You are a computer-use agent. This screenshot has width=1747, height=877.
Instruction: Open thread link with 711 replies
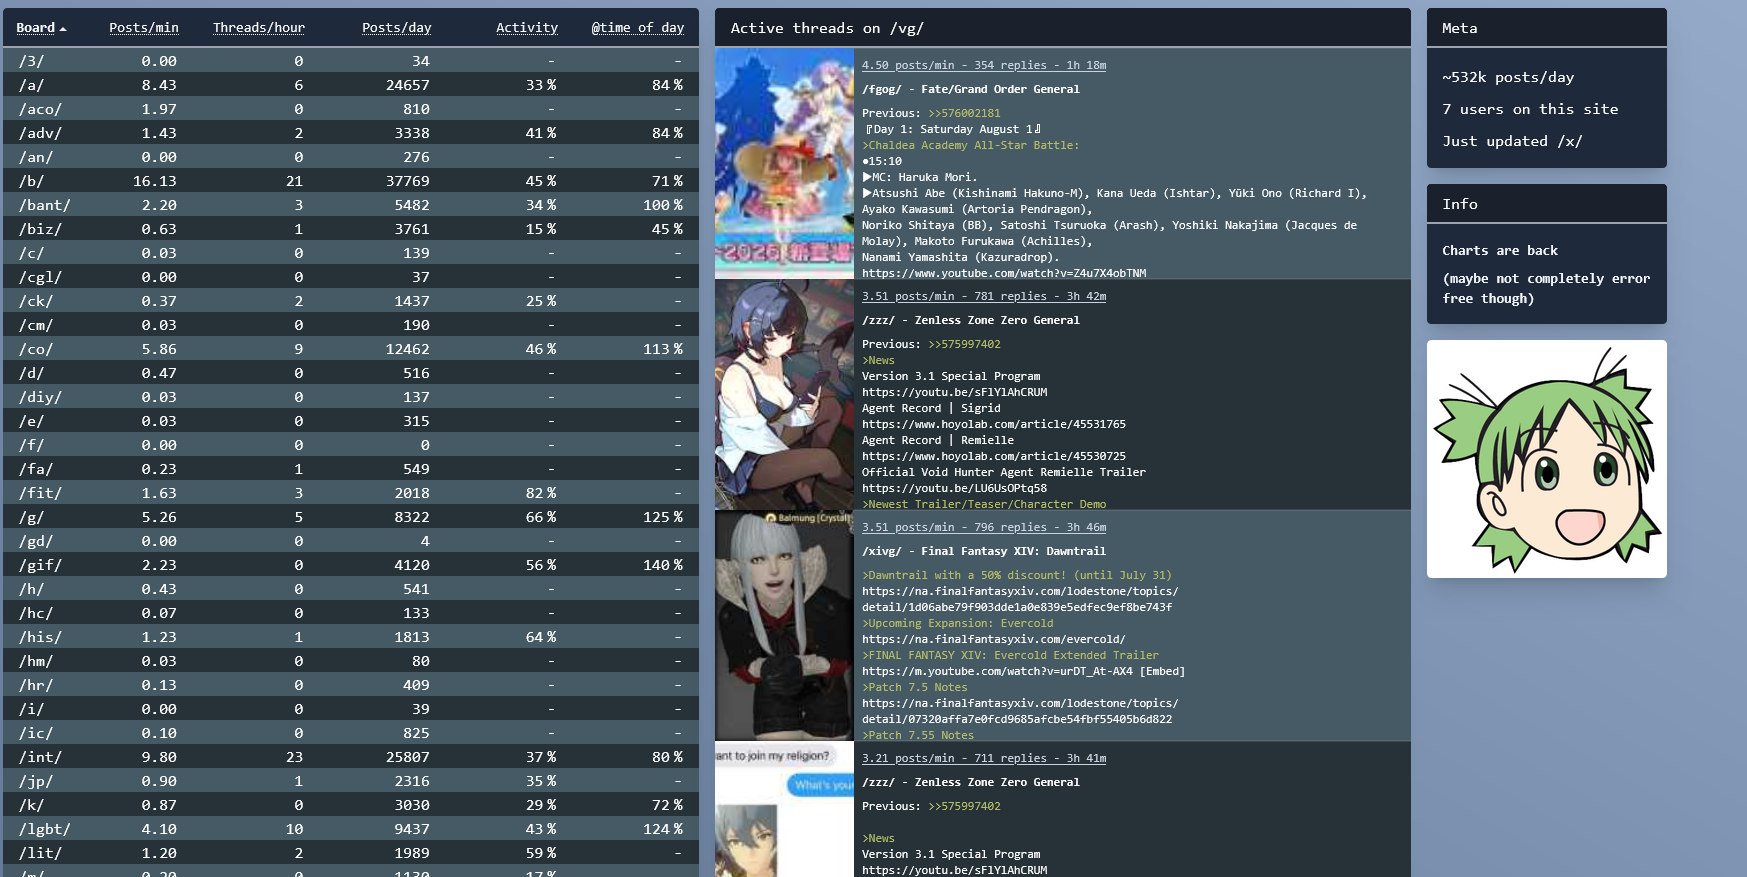pos(984,758)
